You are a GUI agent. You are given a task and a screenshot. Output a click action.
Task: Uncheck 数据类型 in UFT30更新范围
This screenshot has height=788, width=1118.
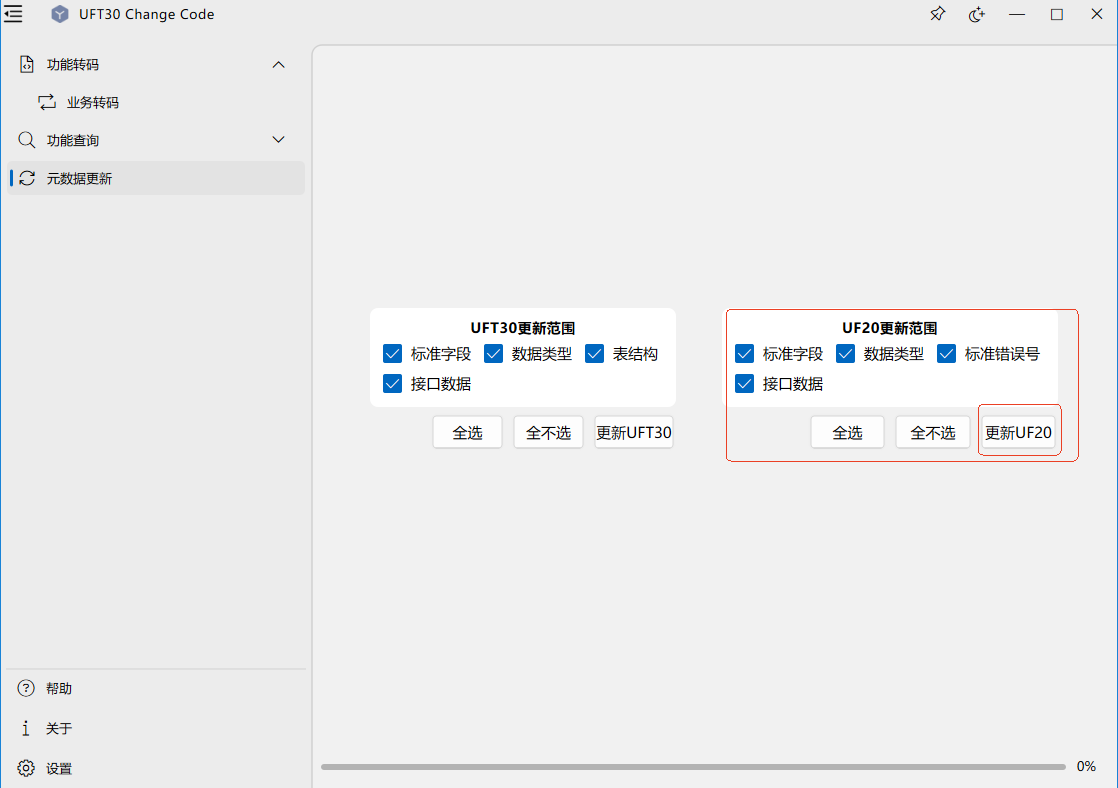click(x=493, y=354)
